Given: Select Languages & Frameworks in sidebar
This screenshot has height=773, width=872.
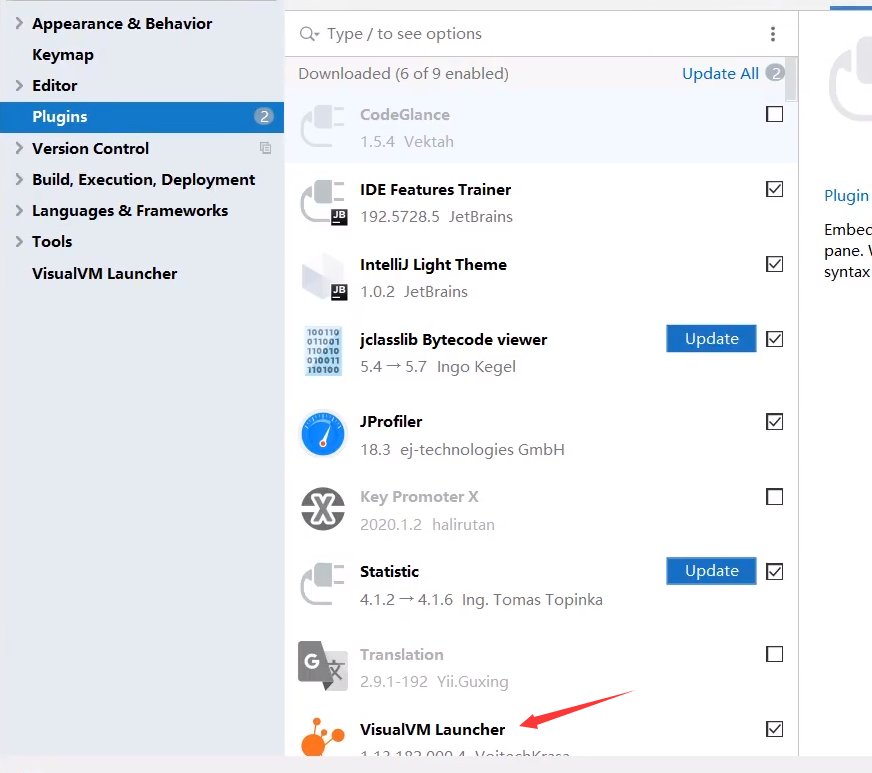Looking at the screenshot, I should click(x=130, y=210).
